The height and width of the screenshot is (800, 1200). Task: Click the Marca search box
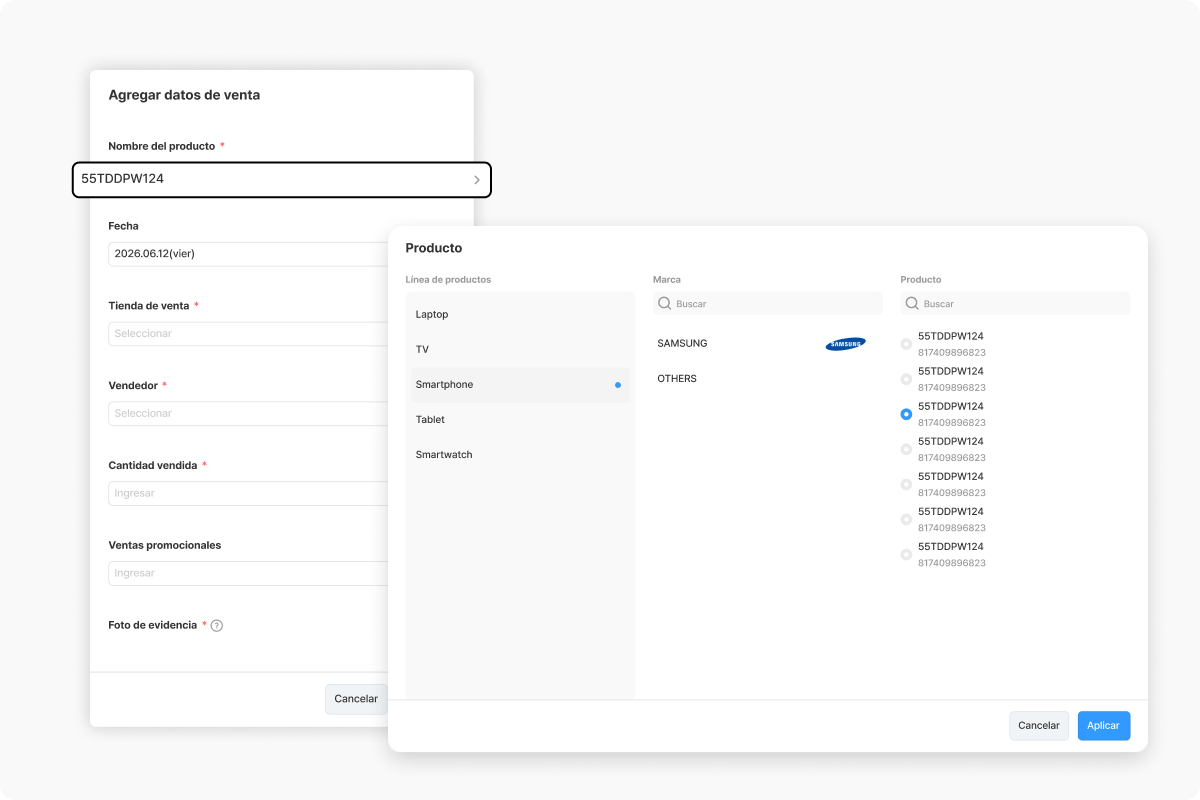[768, 304]
